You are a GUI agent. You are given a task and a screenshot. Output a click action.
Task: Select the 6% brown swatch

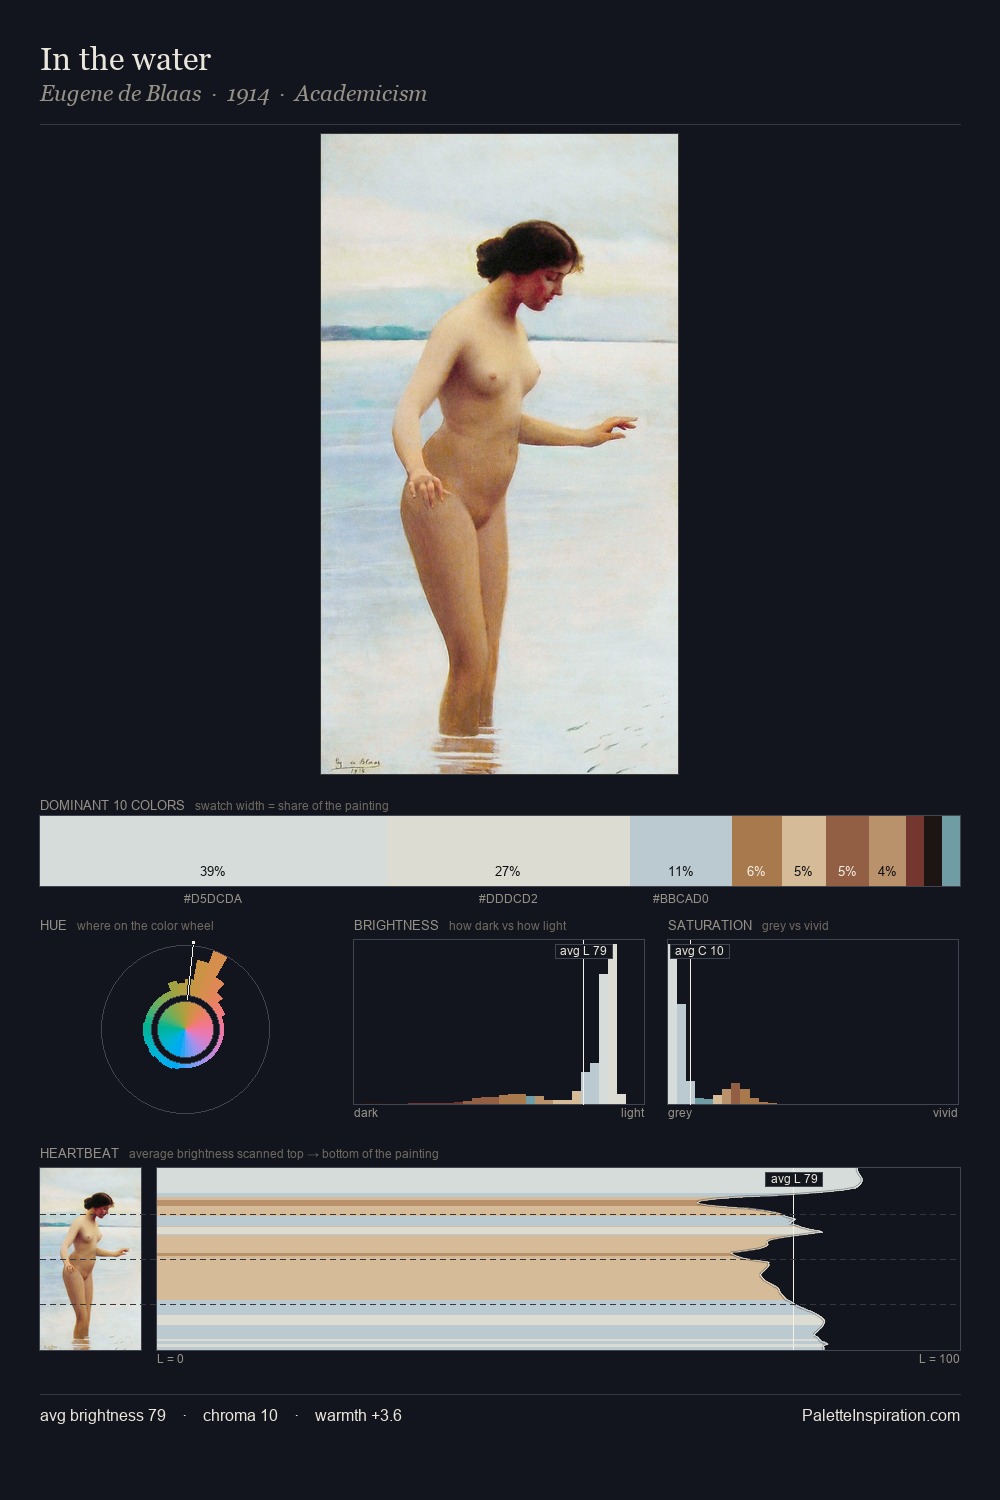[756, 851]
